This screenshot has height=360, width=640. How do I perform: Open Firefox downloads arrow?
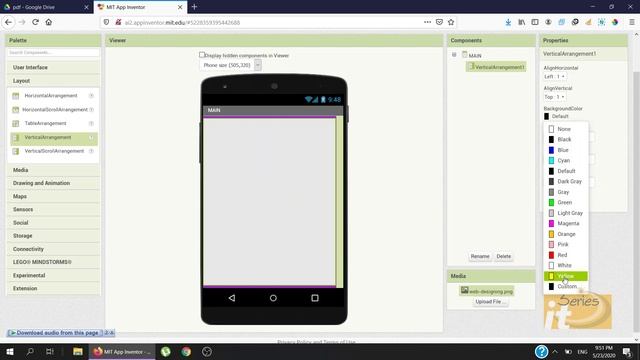[x=508, y=22]
